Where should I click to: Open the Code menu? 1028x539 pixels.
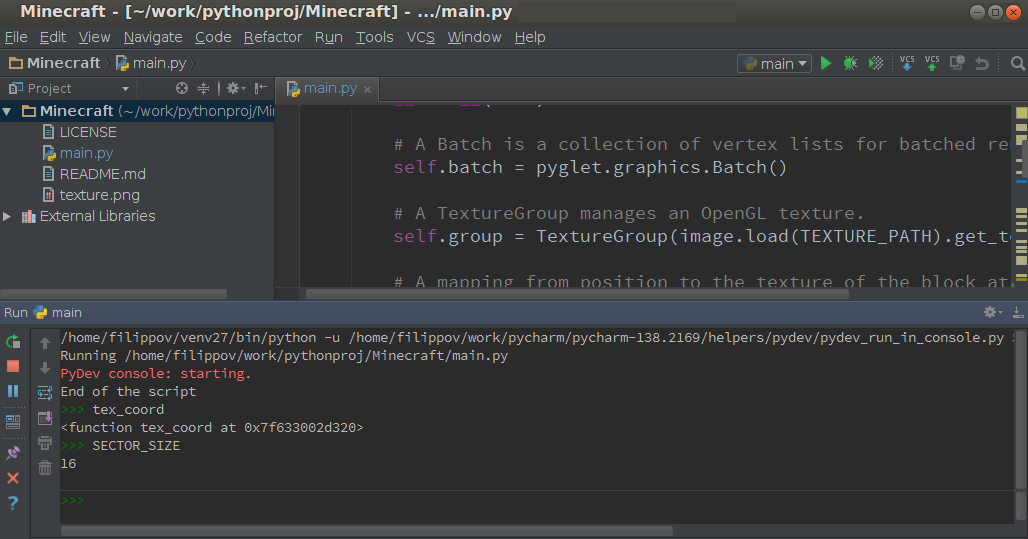click(213, 37)
